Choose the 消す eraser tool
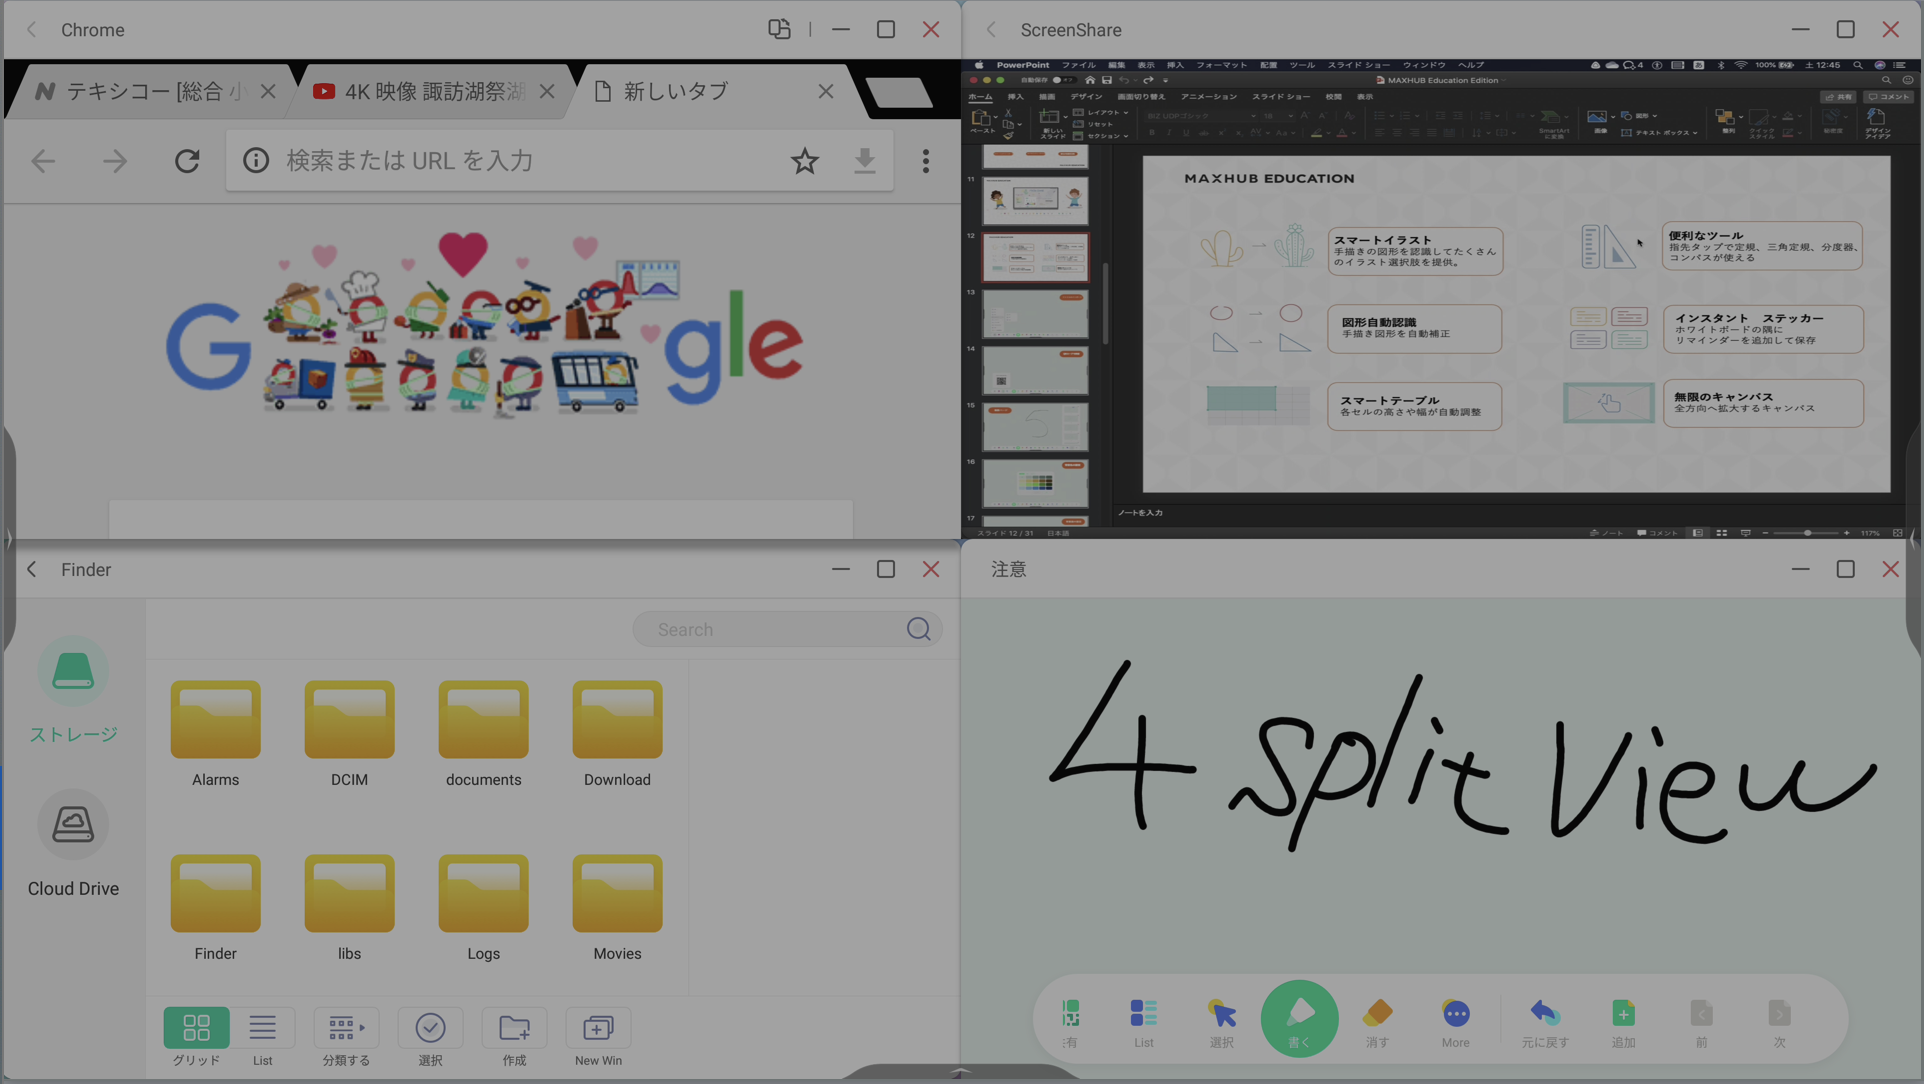 click(1378, 1022)
